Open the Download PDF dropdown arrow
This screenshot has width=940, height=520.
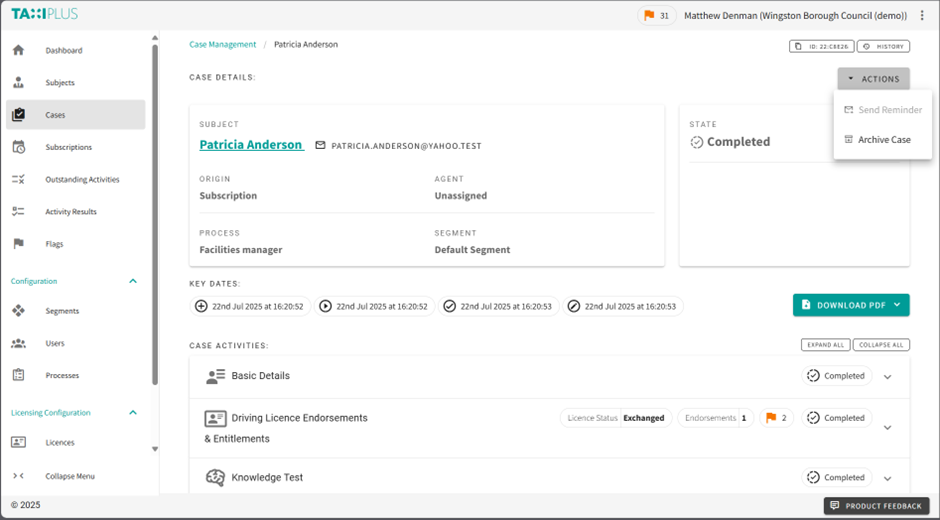[x=897, y=305]
